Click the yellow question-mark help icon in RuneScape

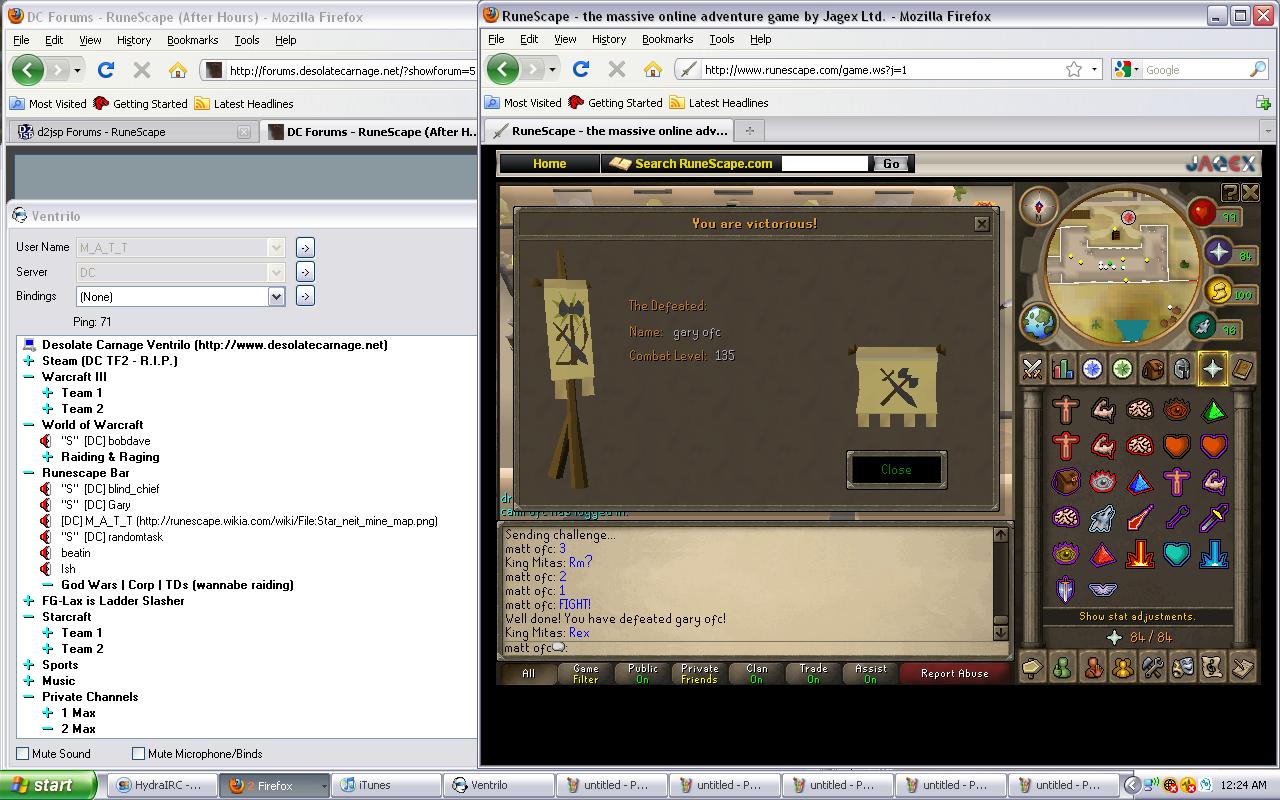click(1230, 193)
